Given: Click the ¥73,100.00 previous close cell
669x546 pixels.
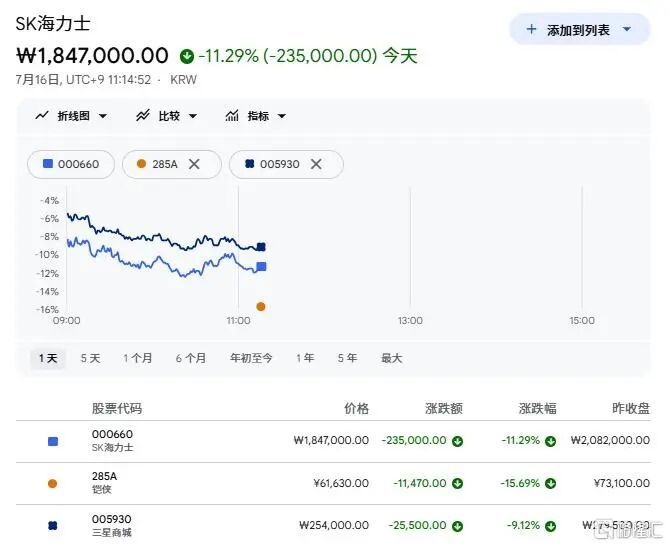Looking at the screenshot, I should (x=622, y=483).
